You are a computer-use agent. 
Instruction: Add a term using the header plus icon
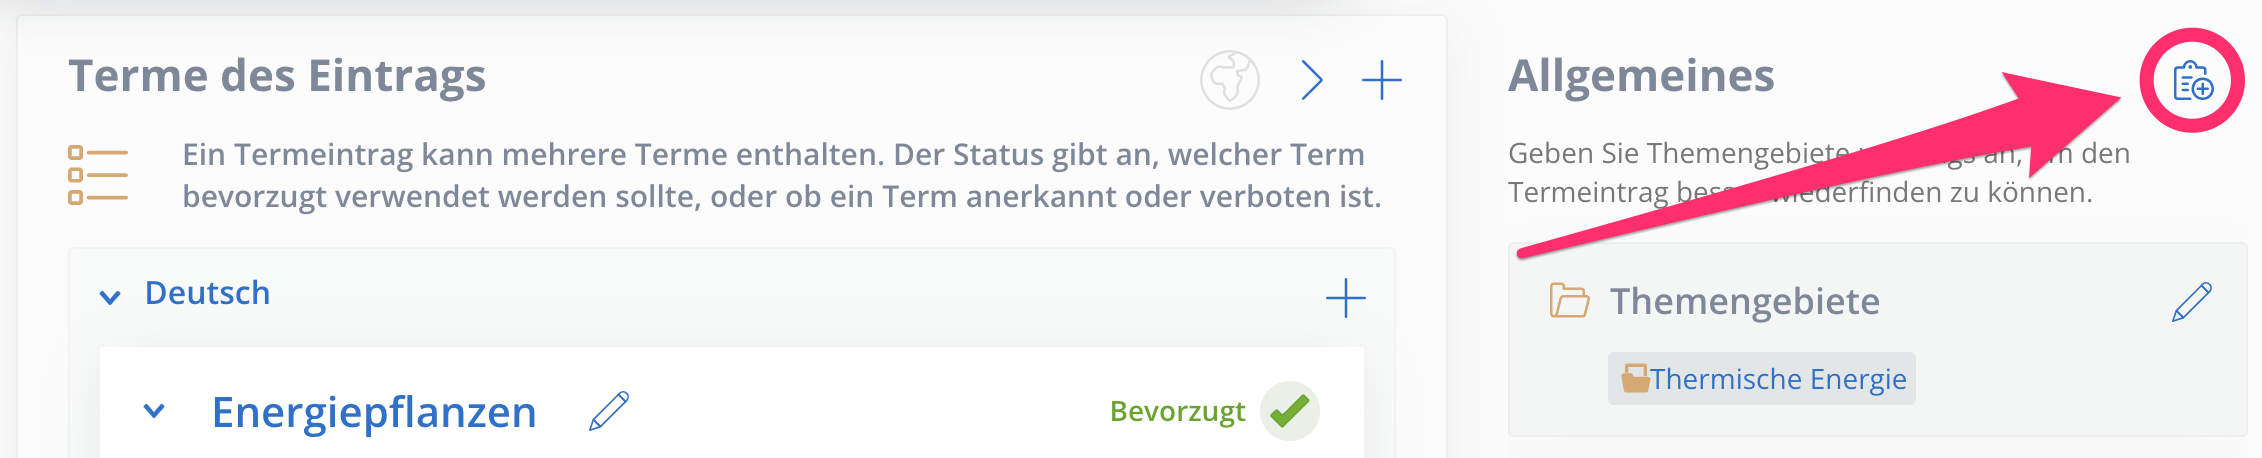(x=1382, y=80)
